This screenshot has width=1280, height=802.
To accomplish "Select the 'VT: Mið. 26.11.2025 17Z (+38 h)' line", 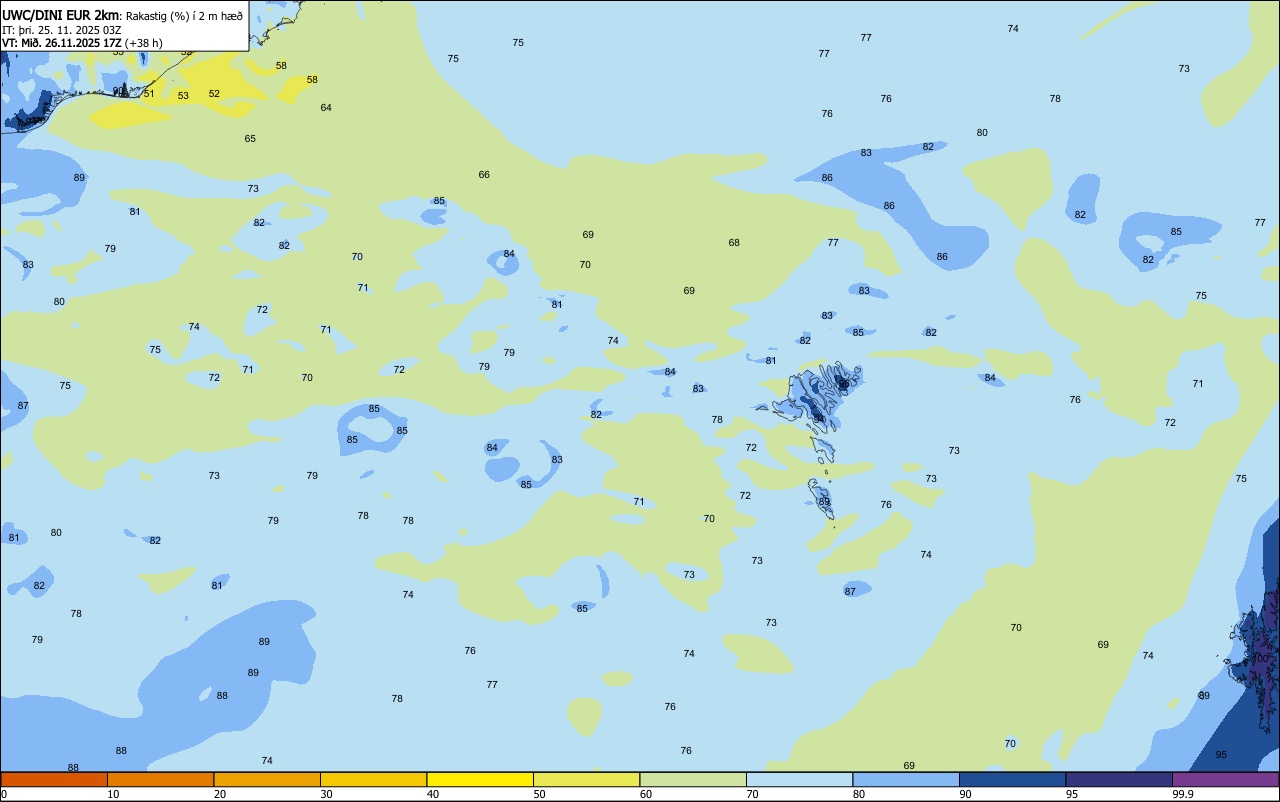I will point(82,43).
